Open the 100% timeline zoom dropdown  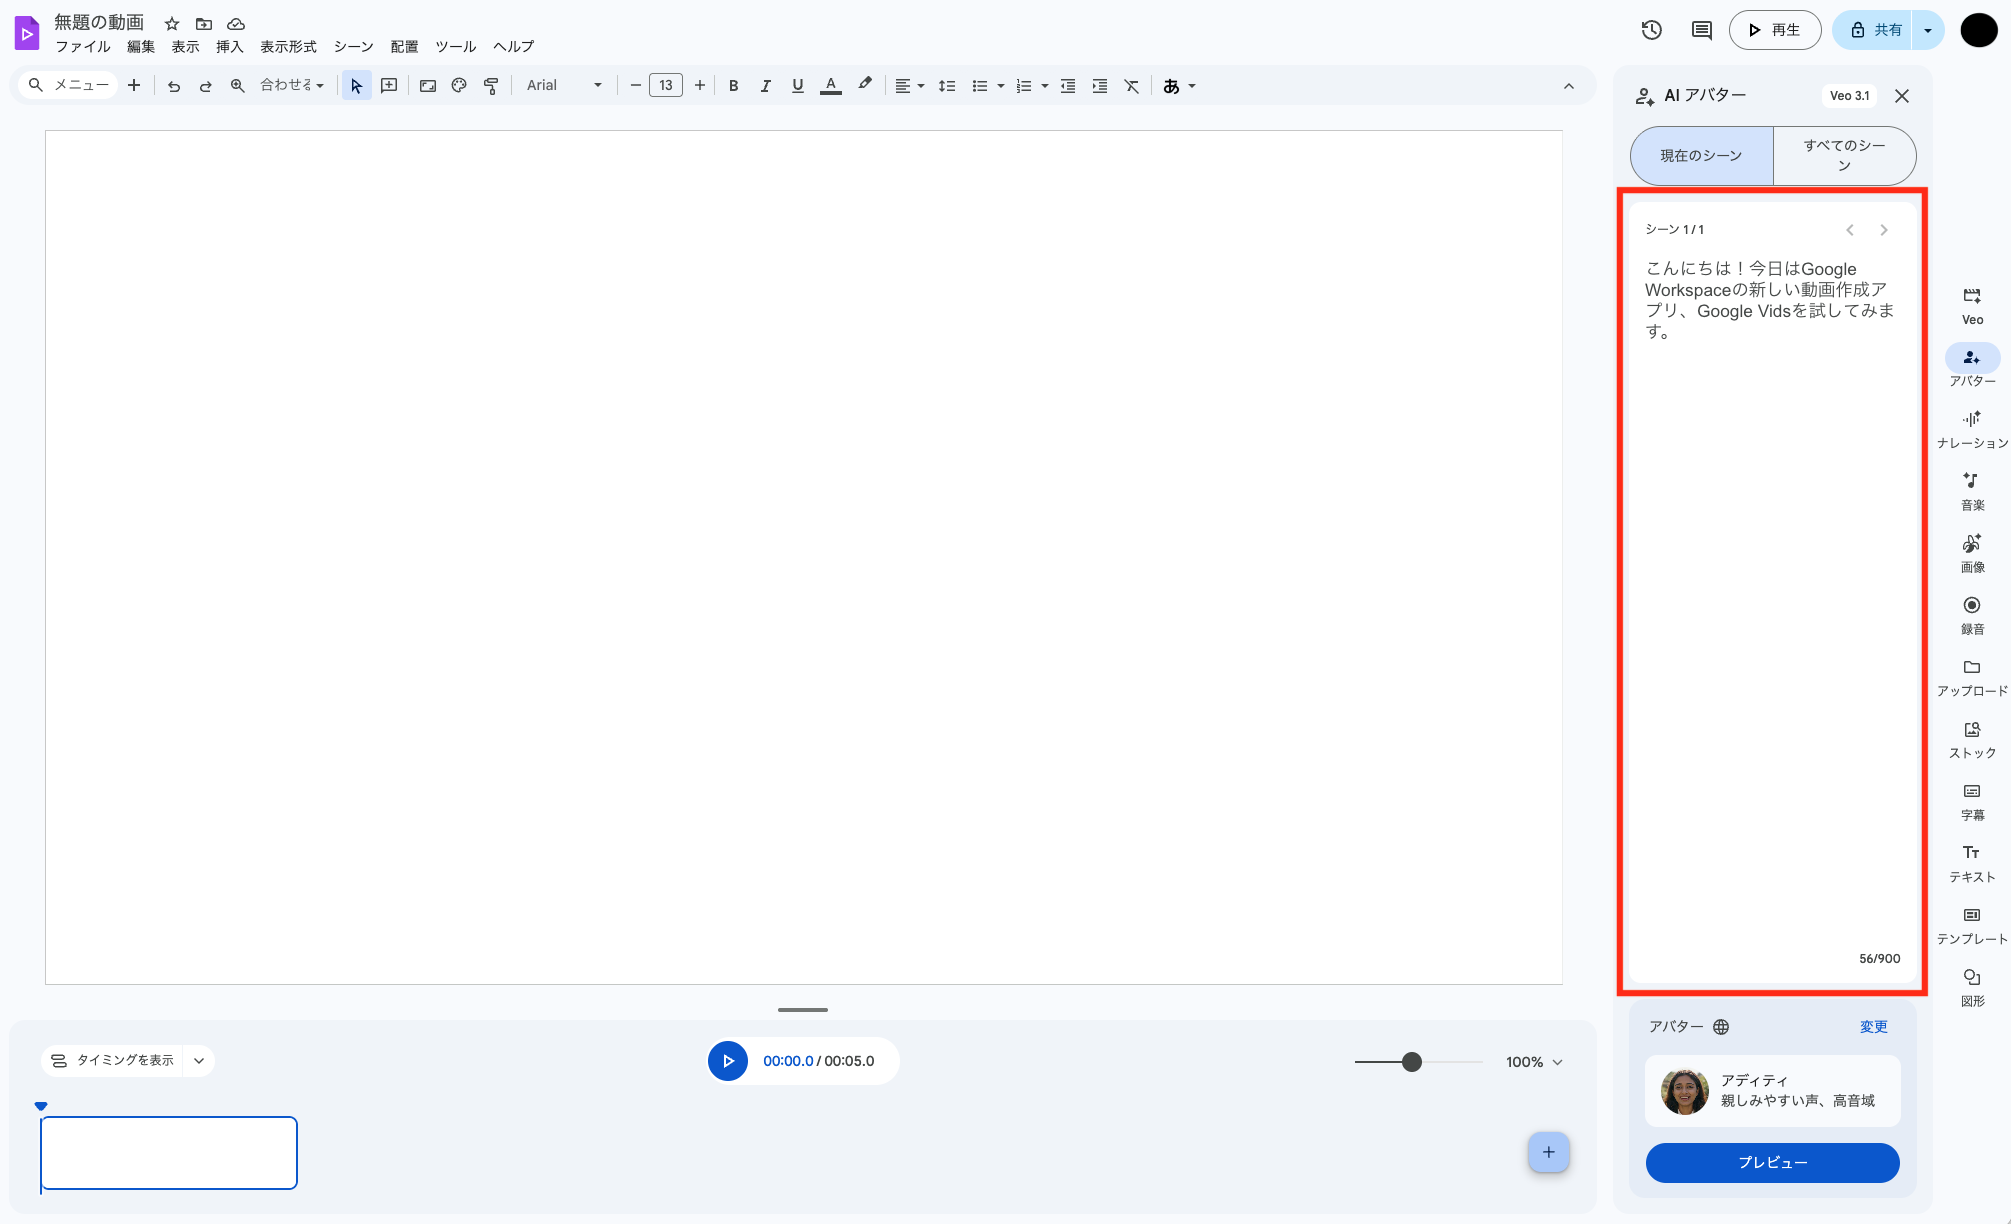pyautogui.click(x=1534, y=1062)
